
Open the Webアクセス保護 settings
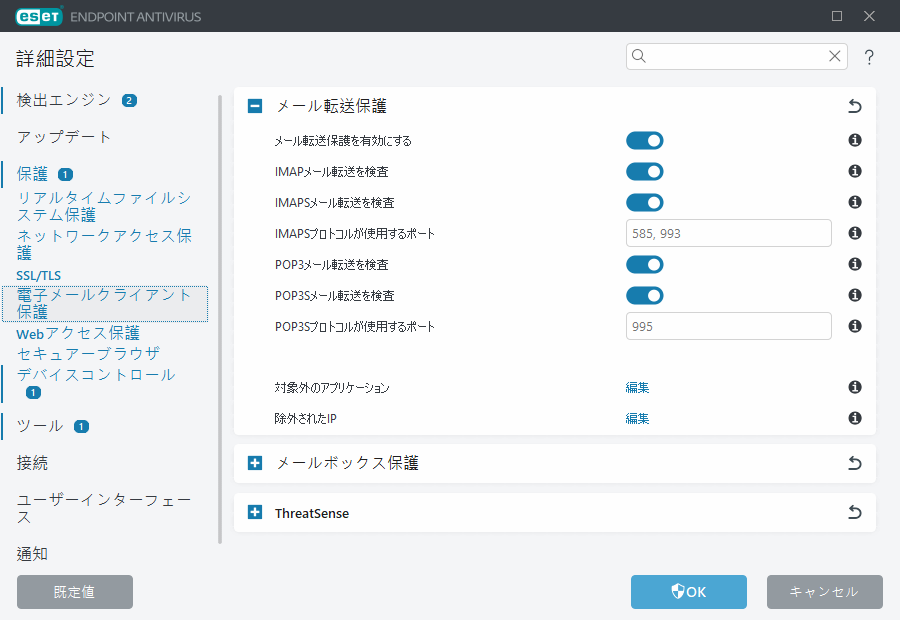click(79, 333)
